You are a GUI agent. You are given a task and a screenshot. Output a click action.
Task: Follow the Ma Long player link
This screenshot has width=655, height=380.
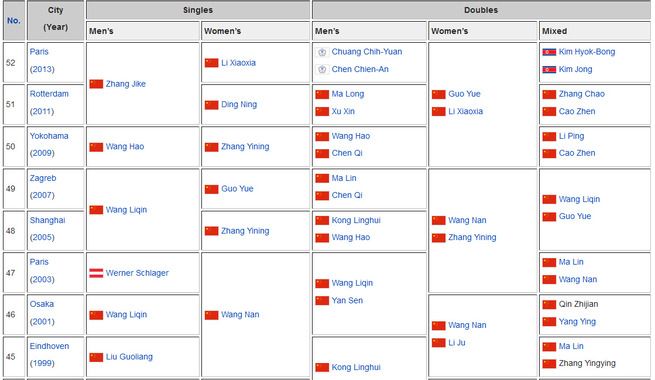348,94
